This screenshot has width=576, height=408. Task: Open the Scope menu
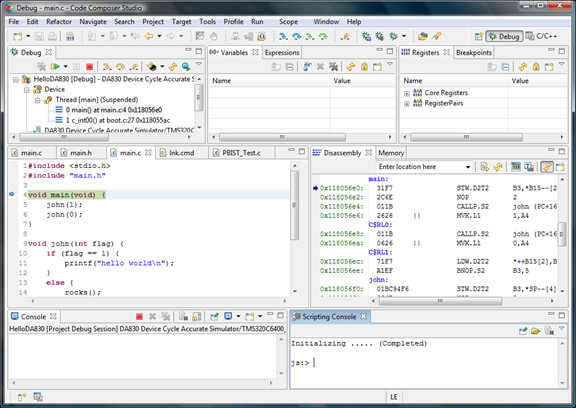288,22
